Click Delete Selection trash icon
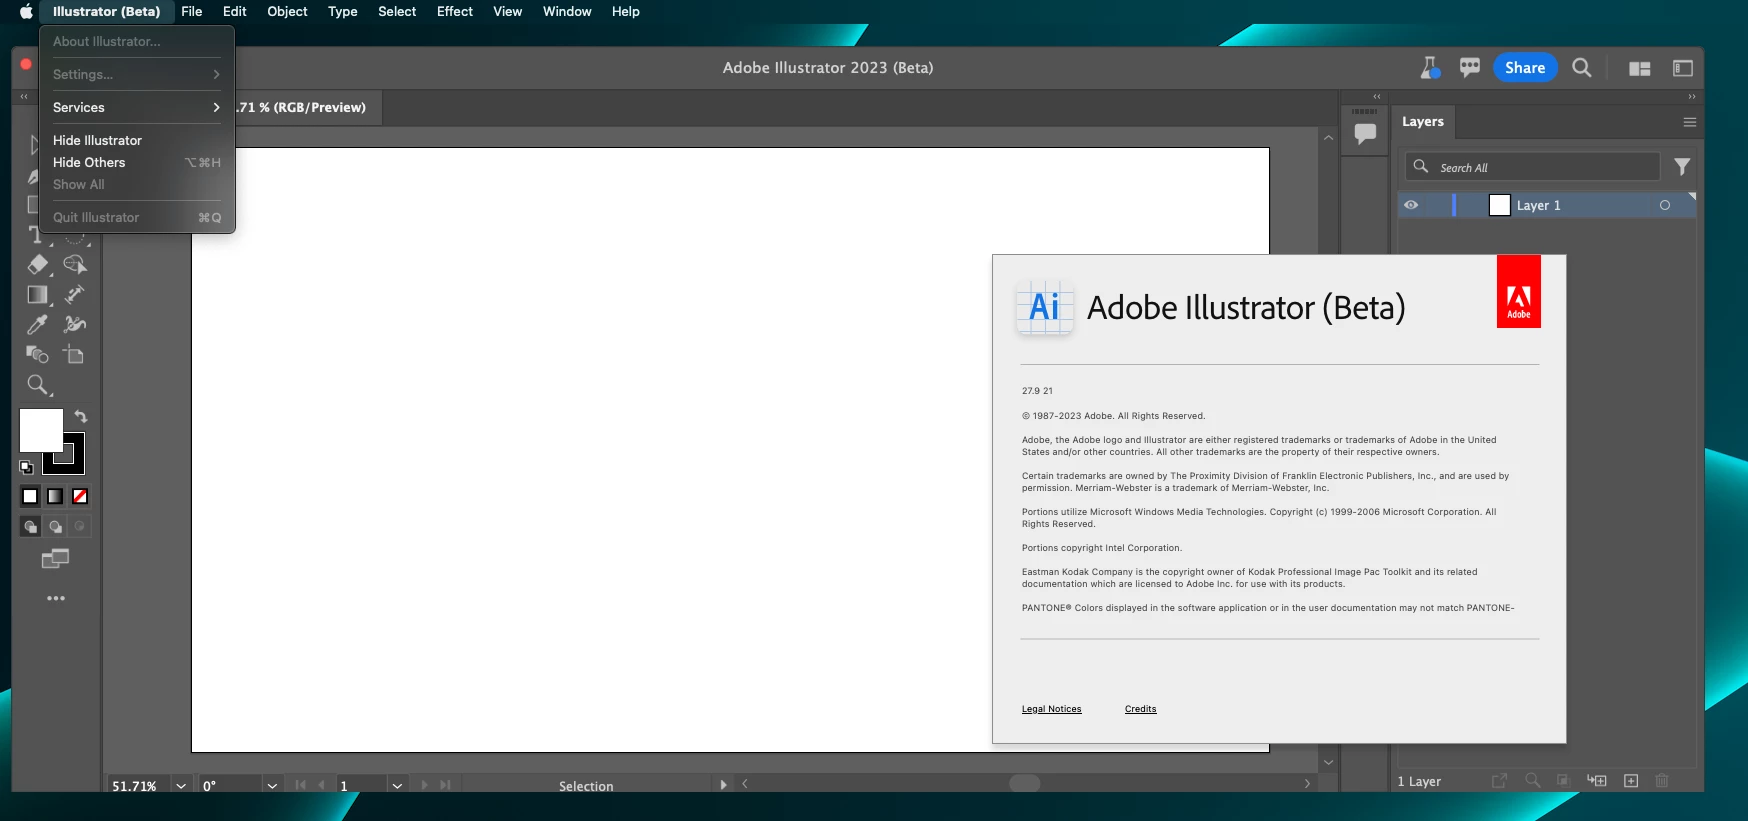The image size is (1748, 821). coord(1662,781)
